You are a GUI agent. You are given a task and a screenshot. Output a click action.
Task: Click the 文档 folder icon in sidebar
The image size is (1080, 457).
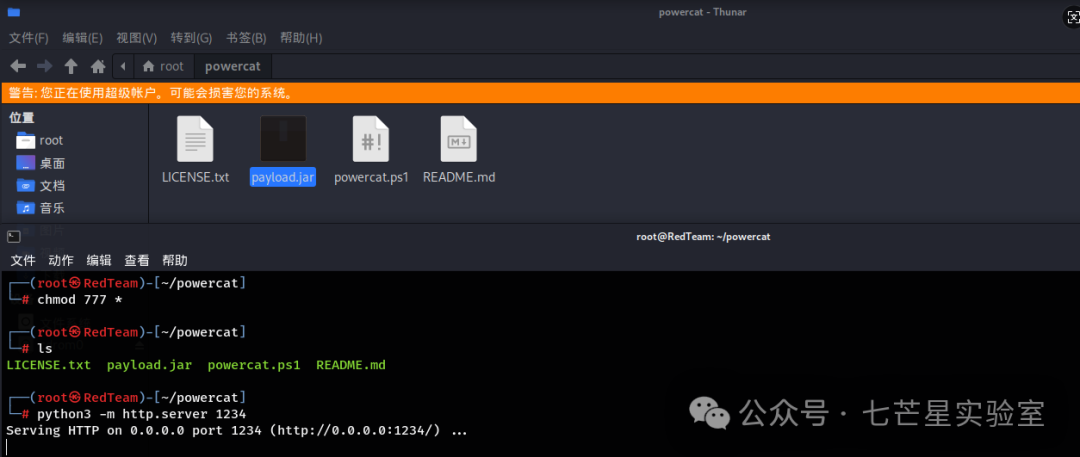25,185
